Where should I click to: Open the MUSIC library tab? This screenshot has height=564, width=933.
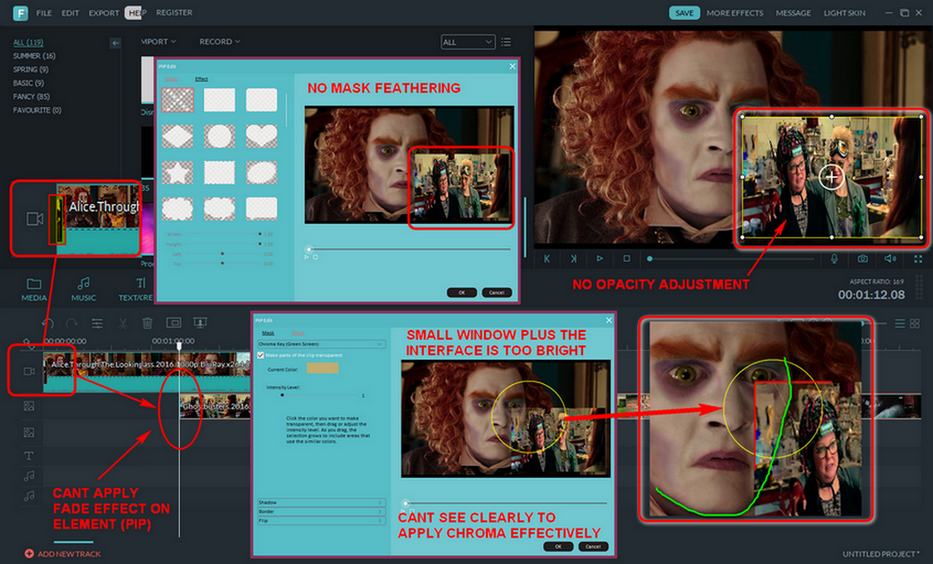[x=83, y=290]
